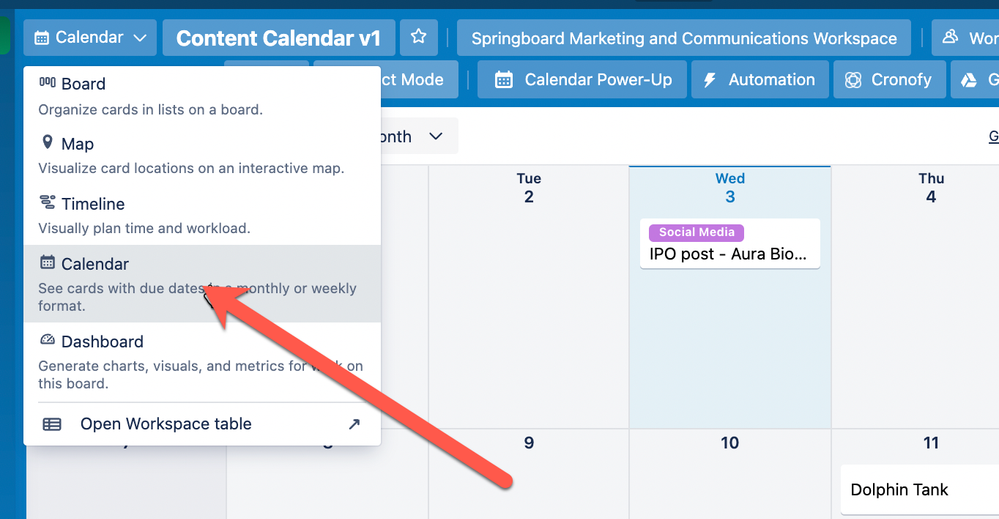999x519 pixels.
Task: Open Springboard Marketing and Communications Workspace
Action: (684, 38)
